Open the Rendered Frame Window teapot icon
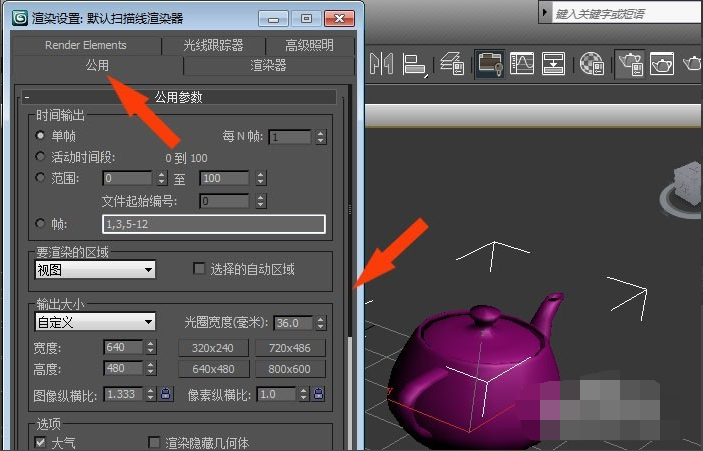Screen dimensions: 703x451 point(662,64)
